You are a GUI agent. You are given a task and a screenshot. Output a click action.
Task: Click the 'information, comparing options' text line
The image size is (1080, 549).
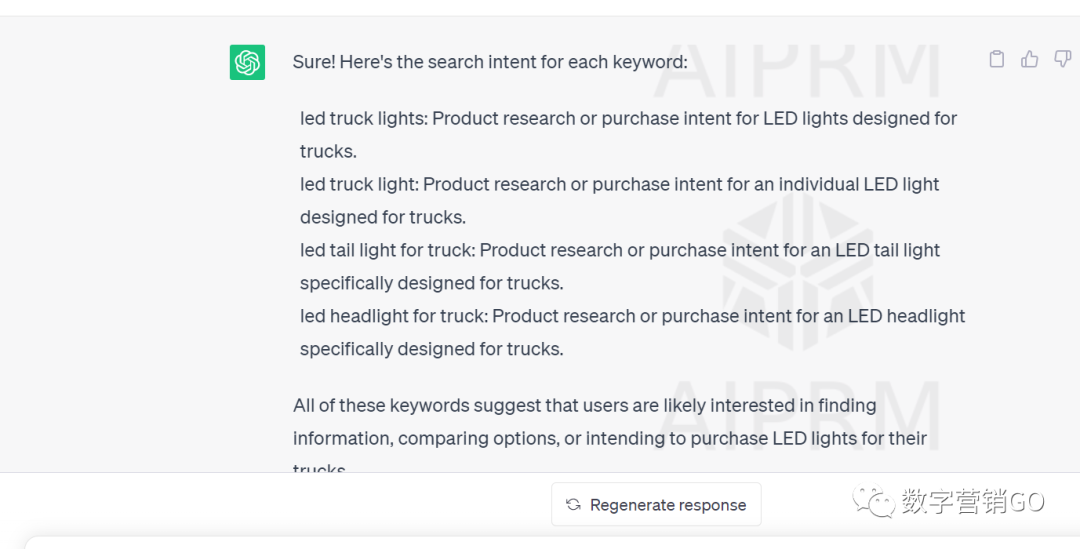[610, 438]
